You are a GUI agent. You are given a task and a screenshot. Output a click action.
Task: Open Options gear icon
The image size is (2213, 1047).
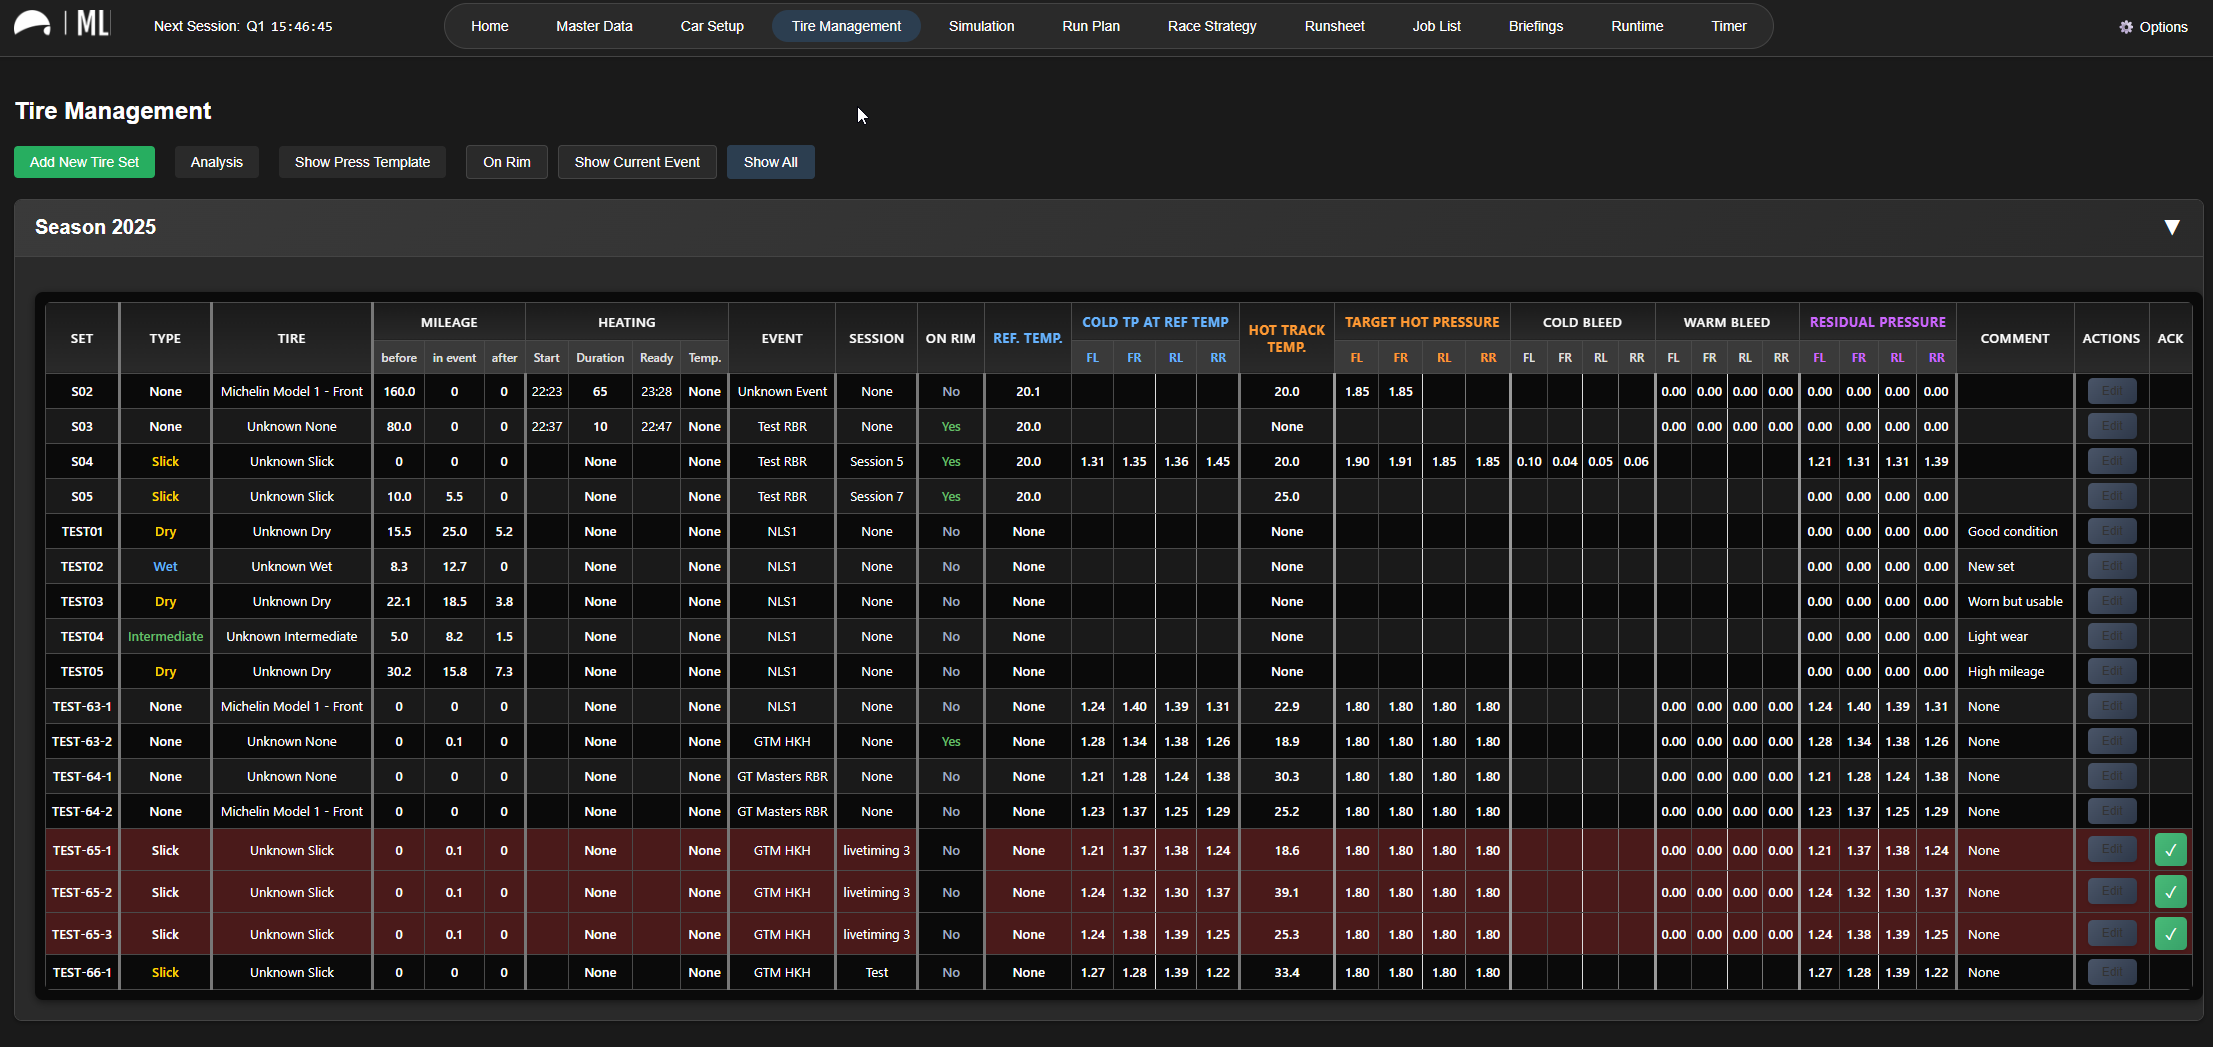[x=2126, y=27]
